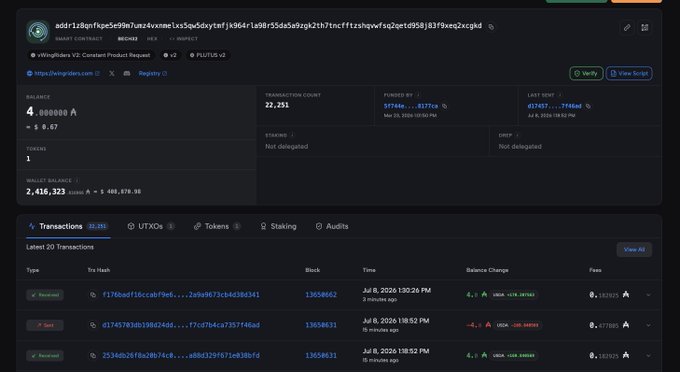Click the Verify button
This screenshot has height=372, width=680.
click(x=586, y=73)
